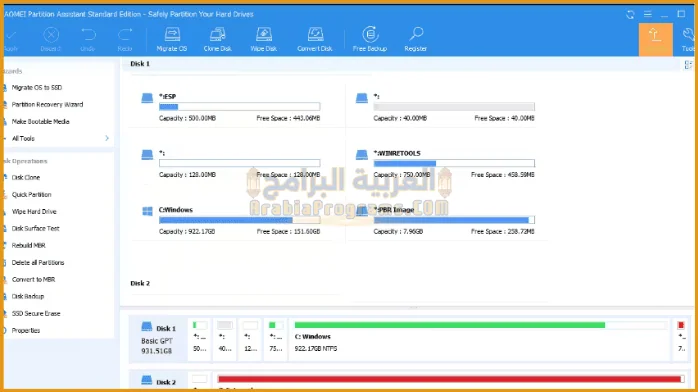Open the Register key icon
The height and width of the screenshot is (392, 698).
pyautogui.click(x=416, y=39)
